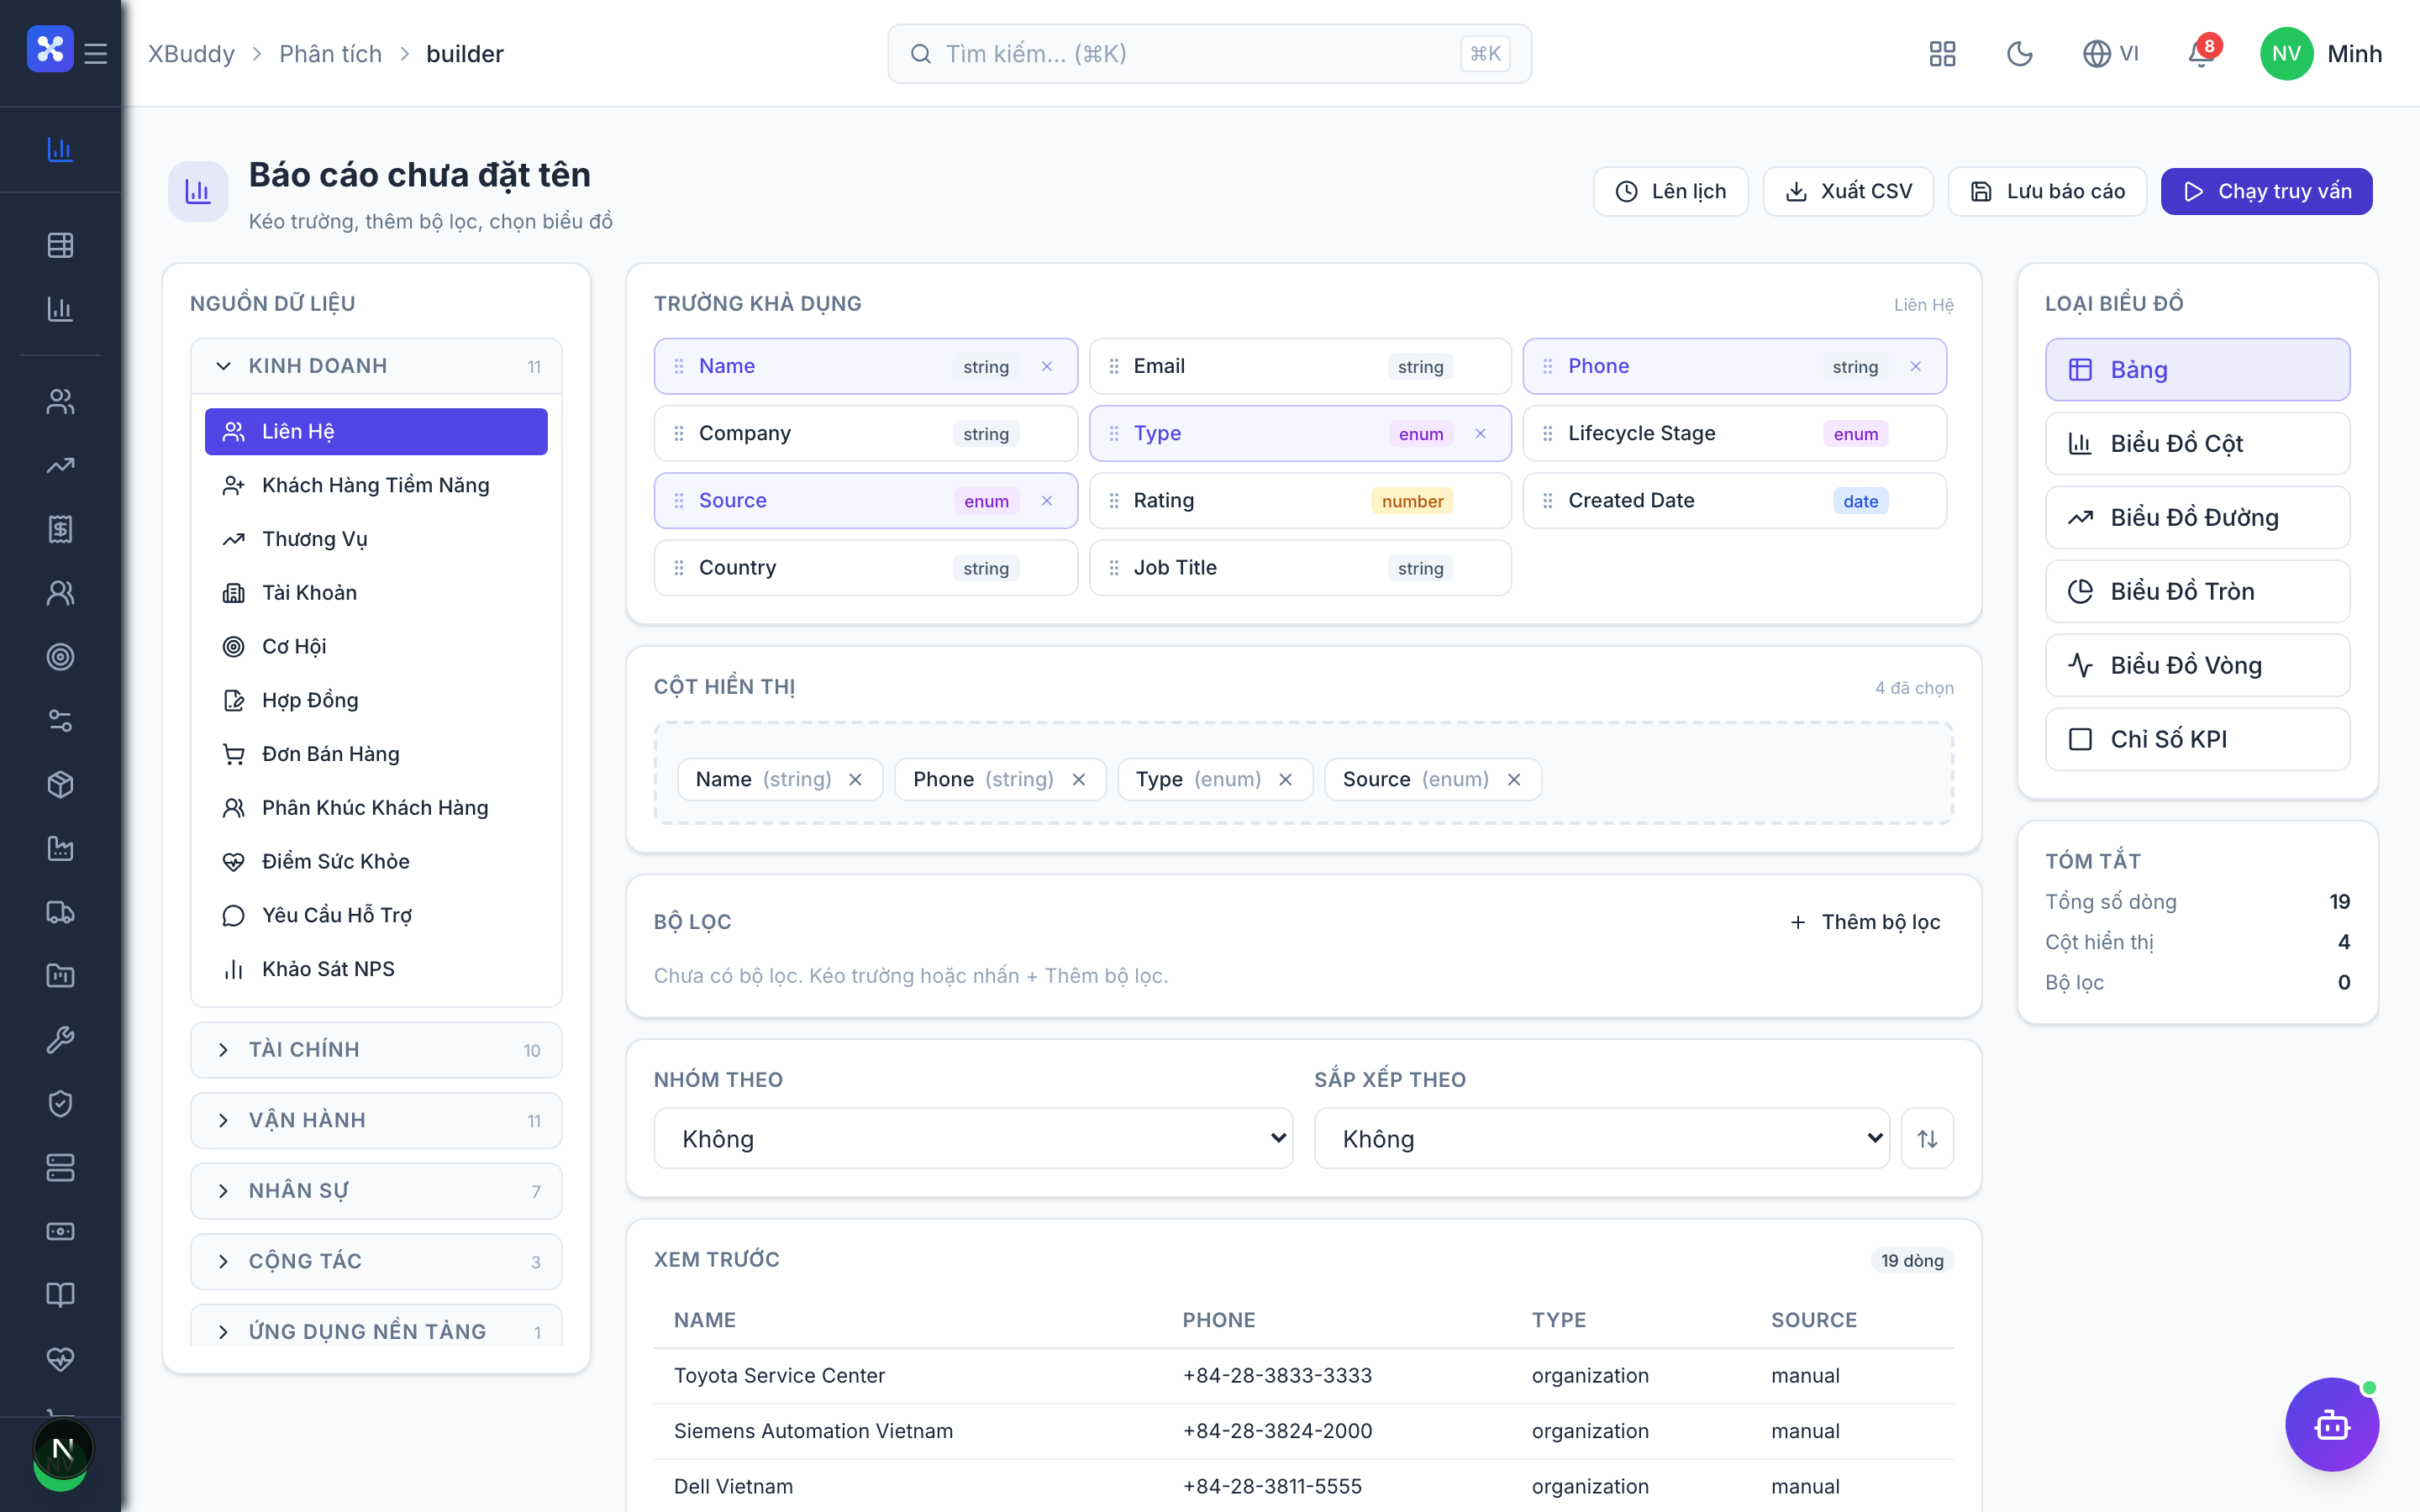Go to Phân tích breadcrumb
The image size is (2420, 1512).
(330, 54)
